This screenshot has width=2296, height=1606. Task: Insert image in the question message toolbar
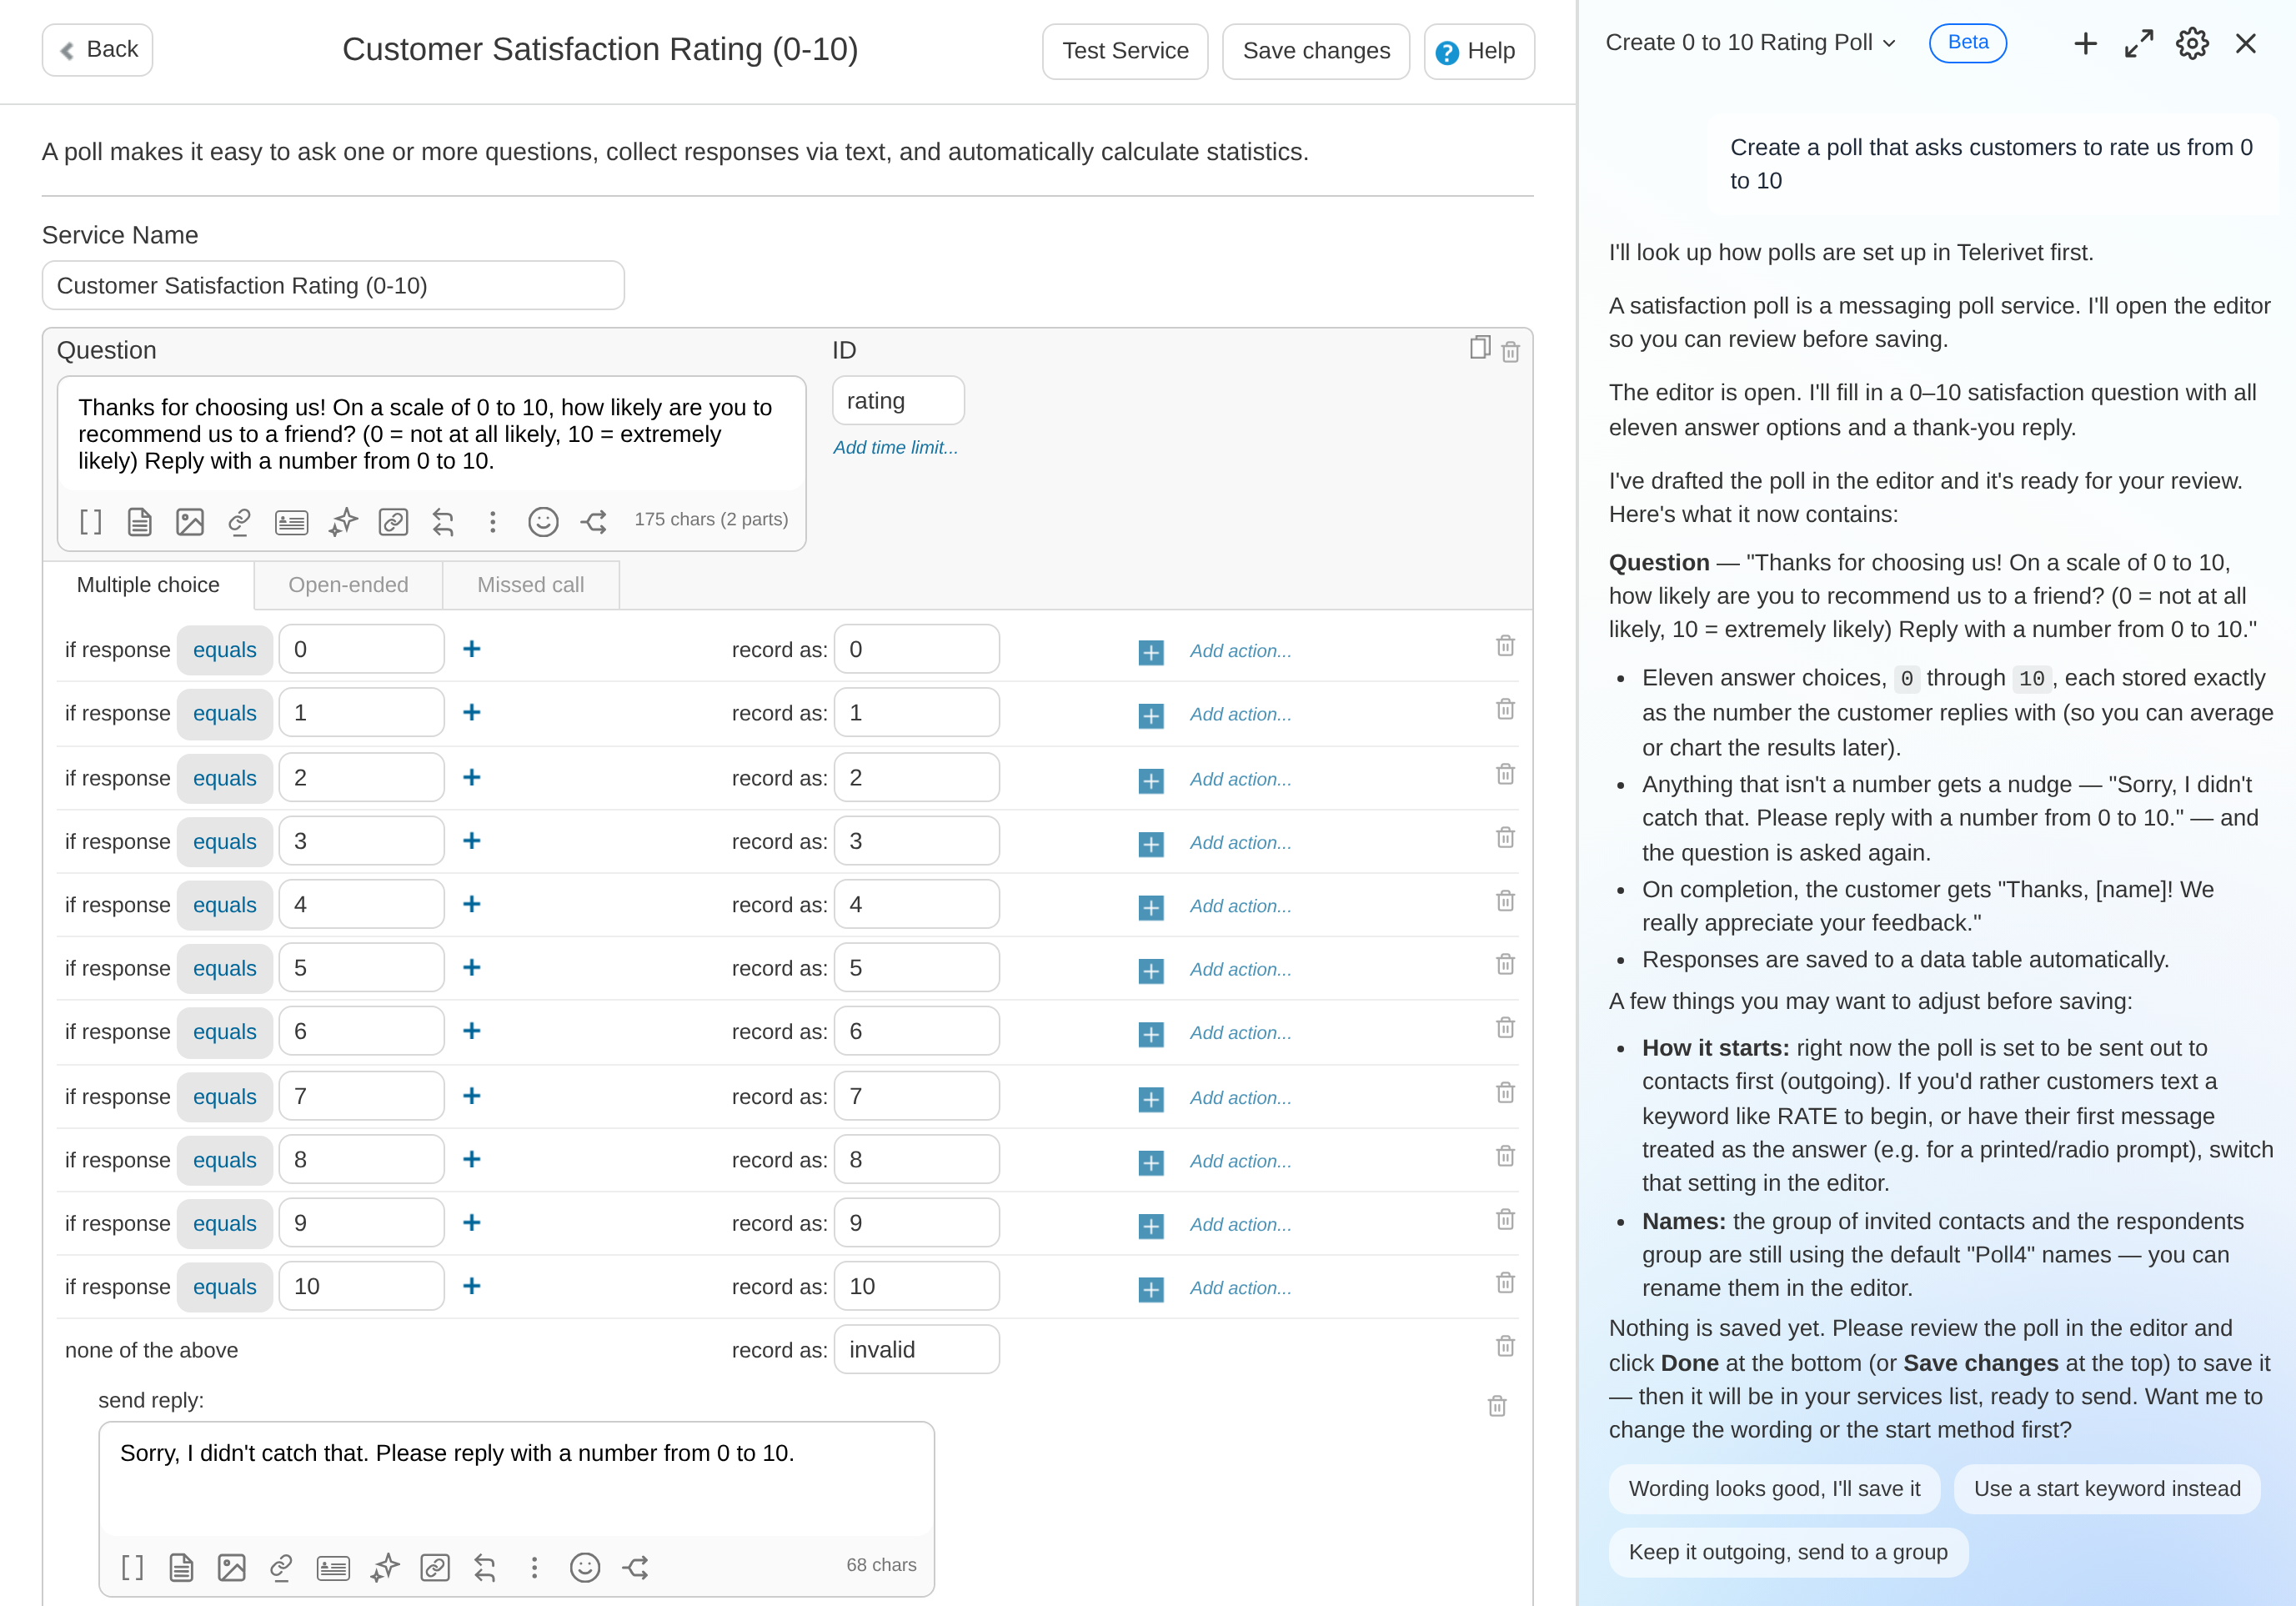coord(189,521)
